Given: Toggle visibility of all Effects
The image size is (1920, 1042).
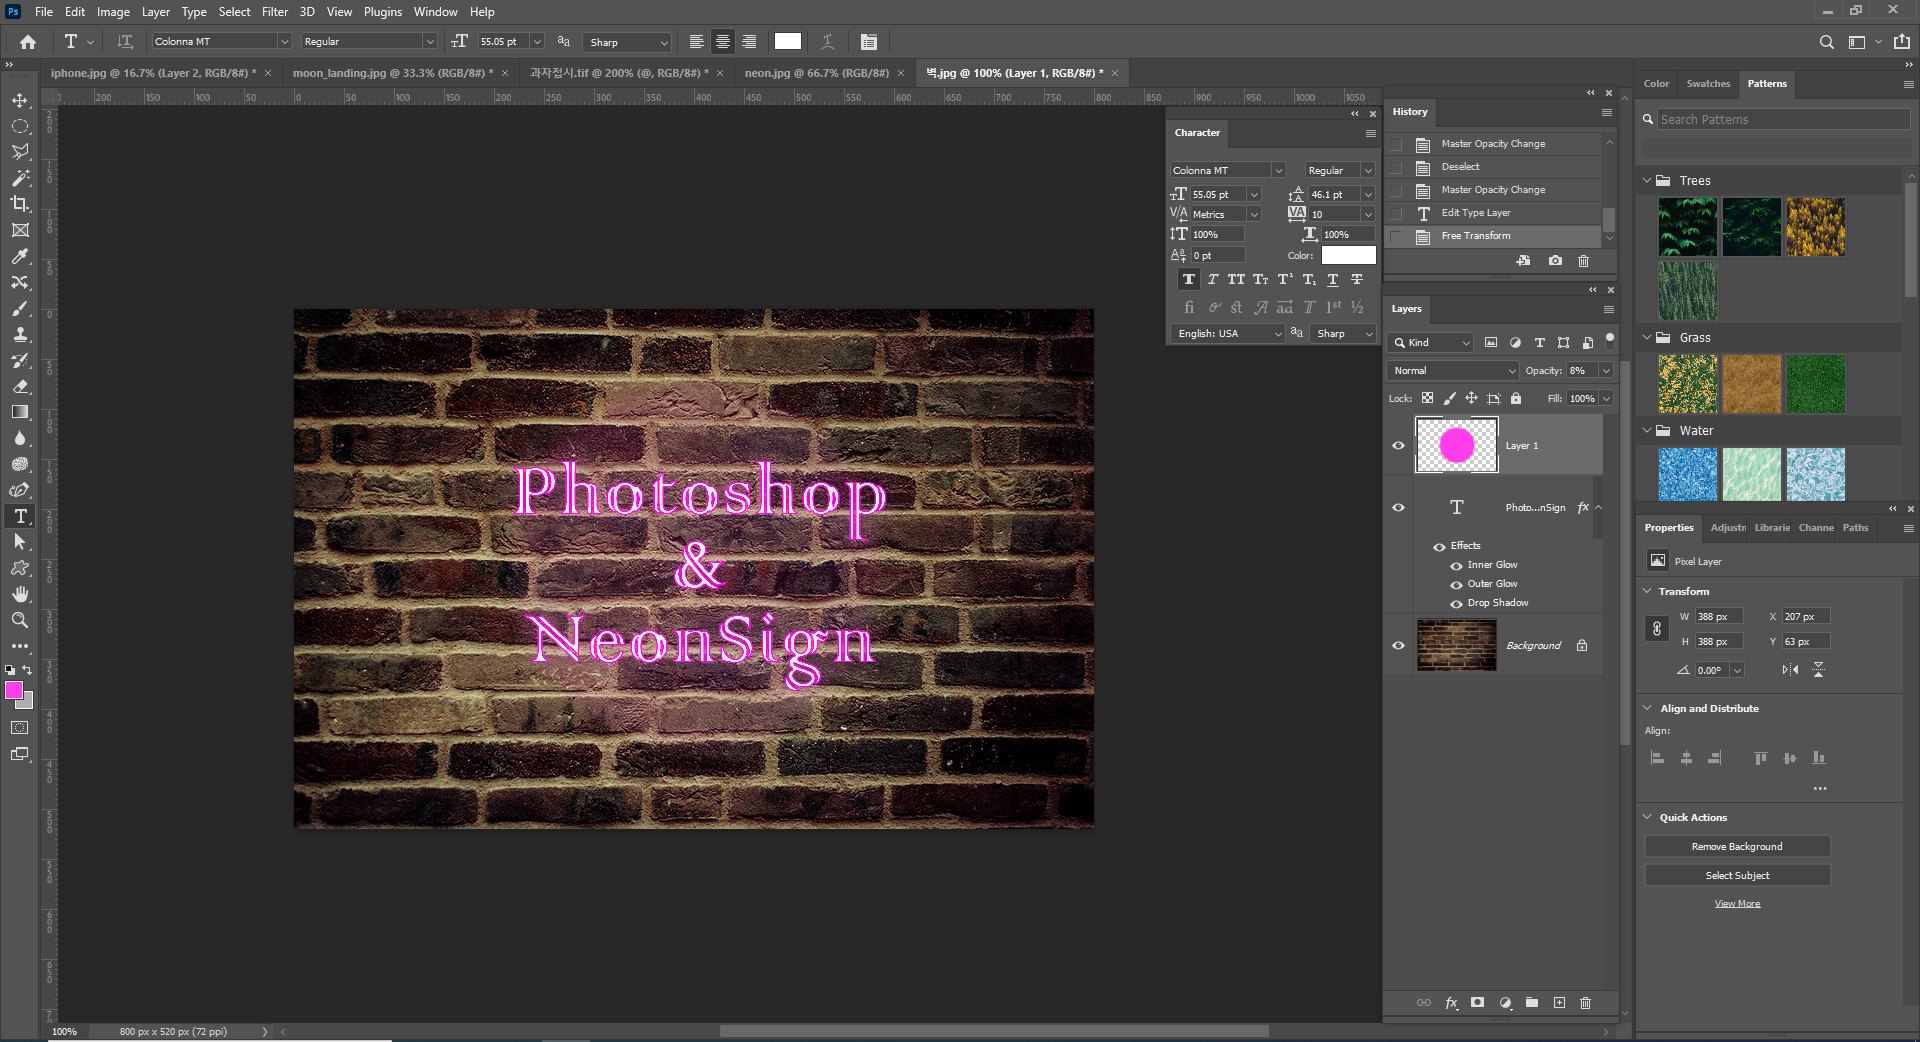Looking at the screenshot, I should coord(1439,547).
